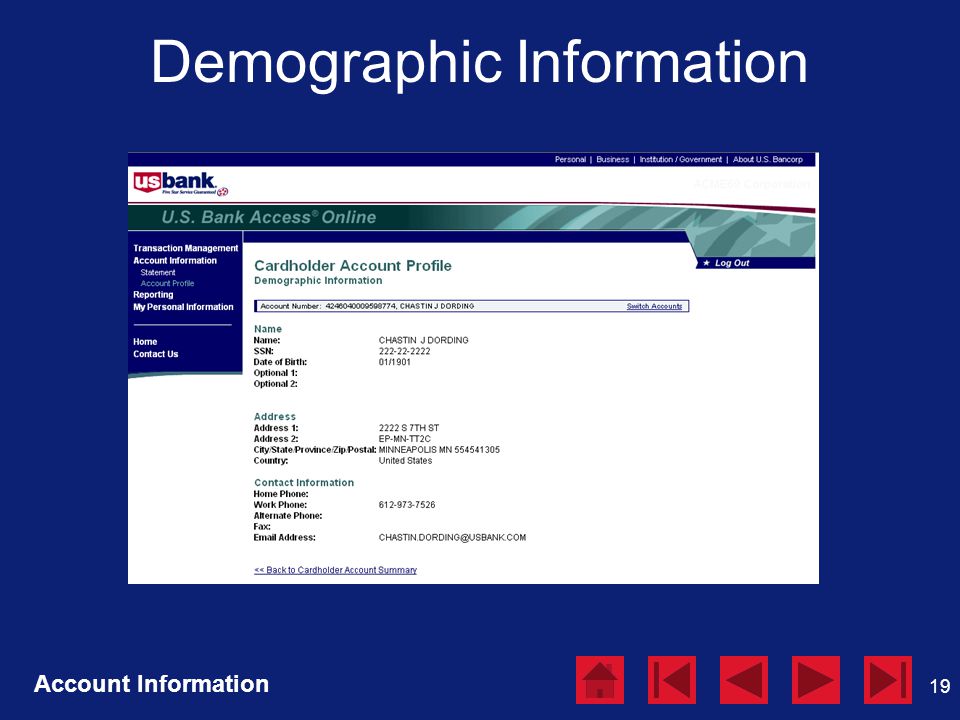This screenshot has height=720, width=960.
Task: Go to previous slide arrow
Action: pos(744,680)
